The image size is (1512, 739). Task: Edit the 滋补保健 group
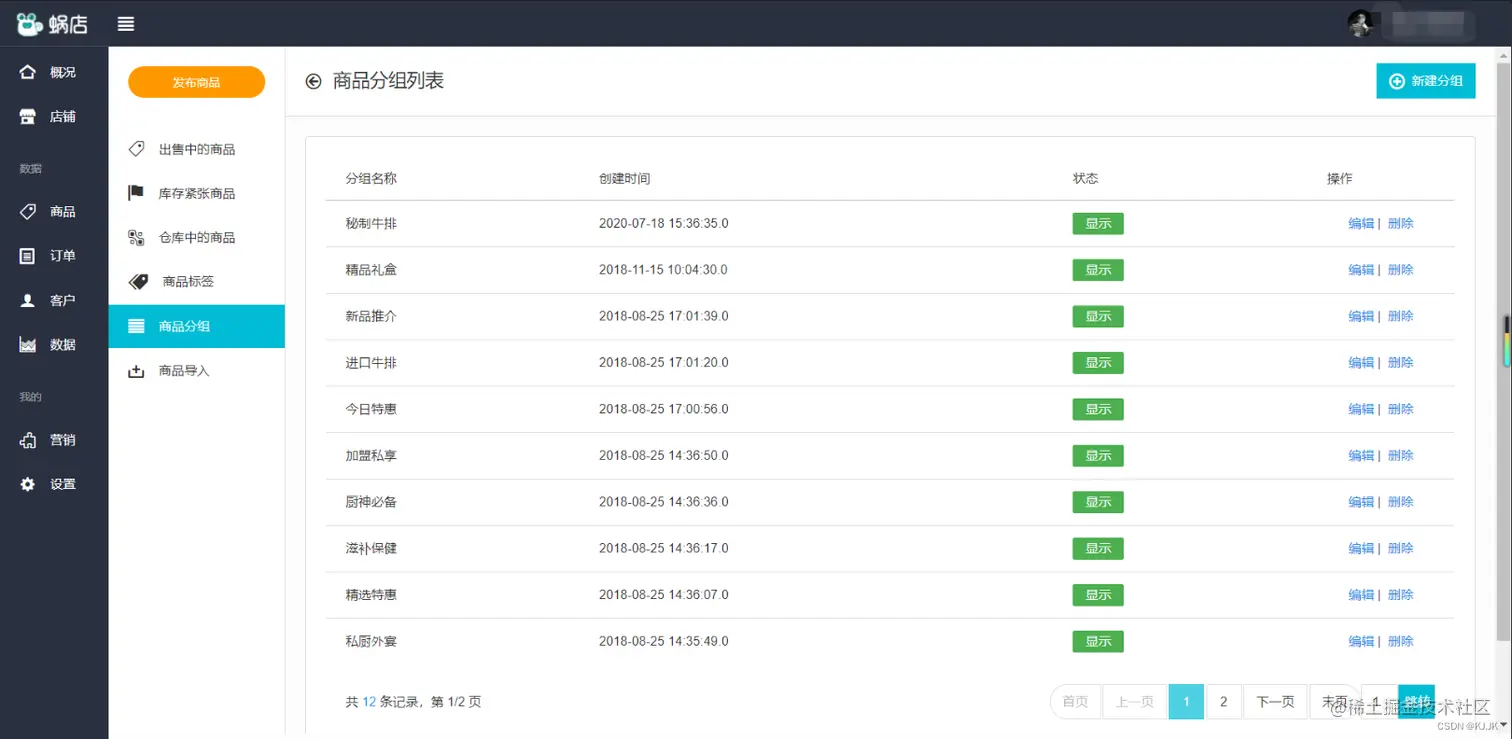click(1361, 548)
